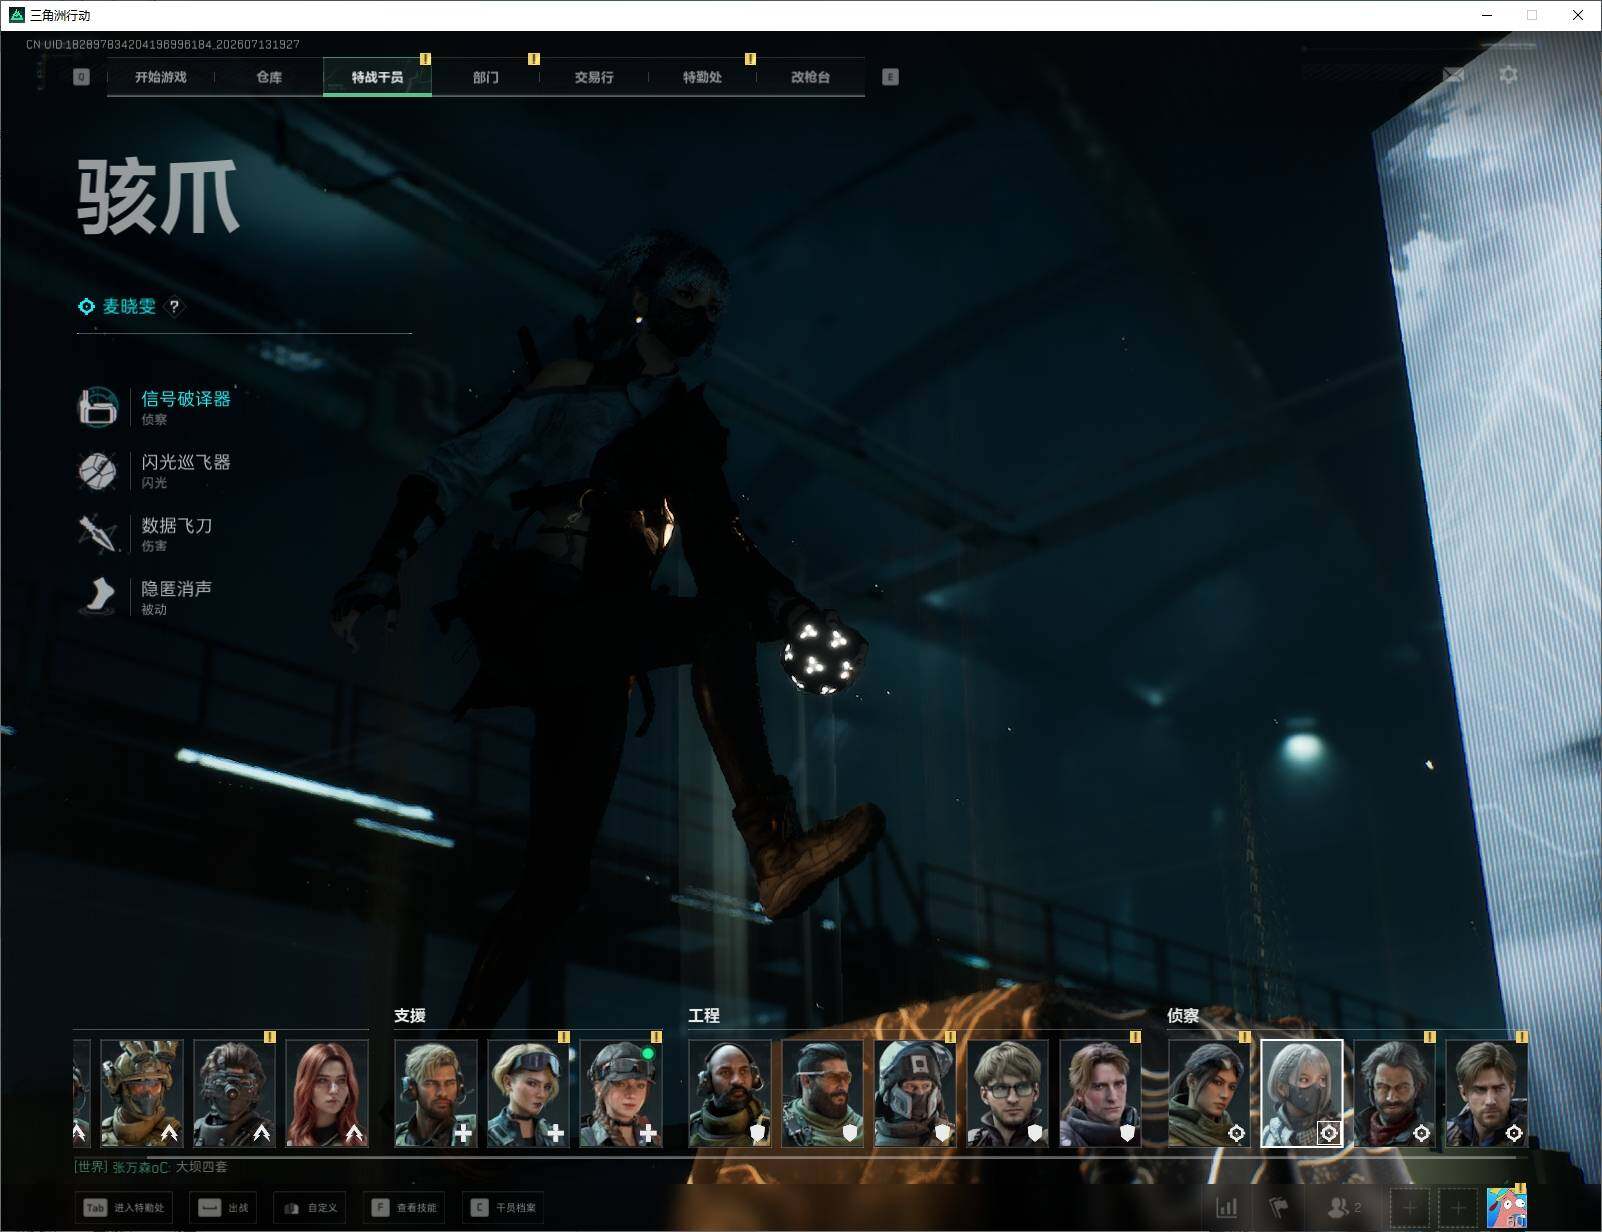Open the 交易行 tab
This screenshot has height=1232, width=1602.
(594, 77)
